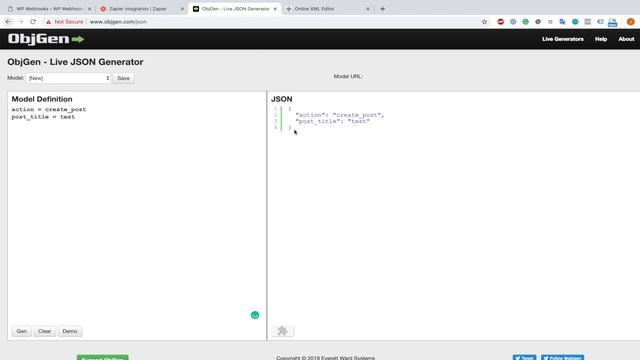
Task: Click the teal round extension icon
Action: tap(575, 22)
